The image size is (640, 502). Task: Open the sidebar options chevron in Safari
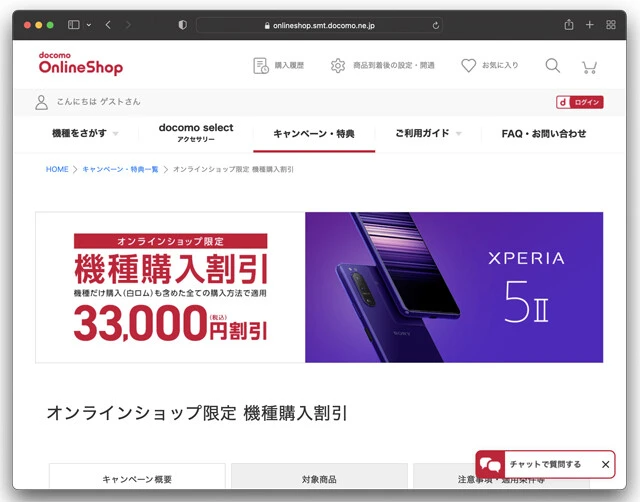point(89,25)
